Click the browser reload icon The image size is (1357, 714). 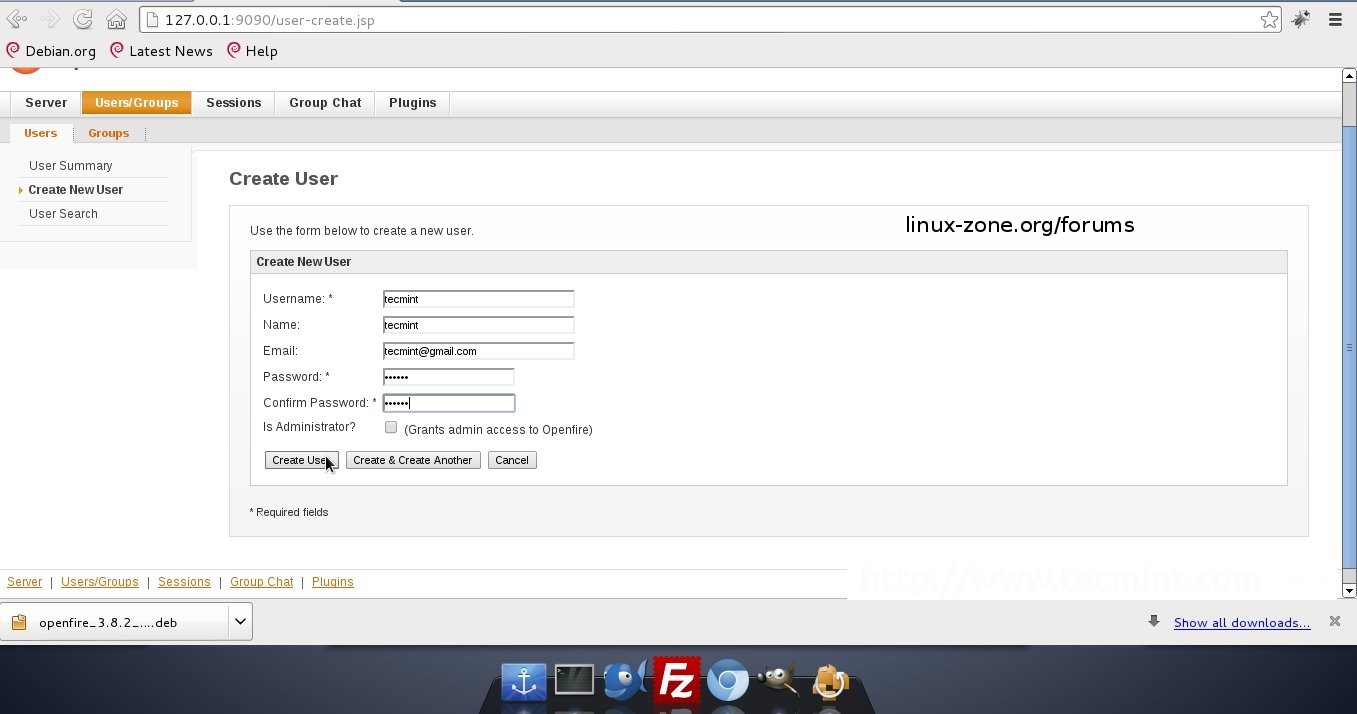(x=83, y=19)
